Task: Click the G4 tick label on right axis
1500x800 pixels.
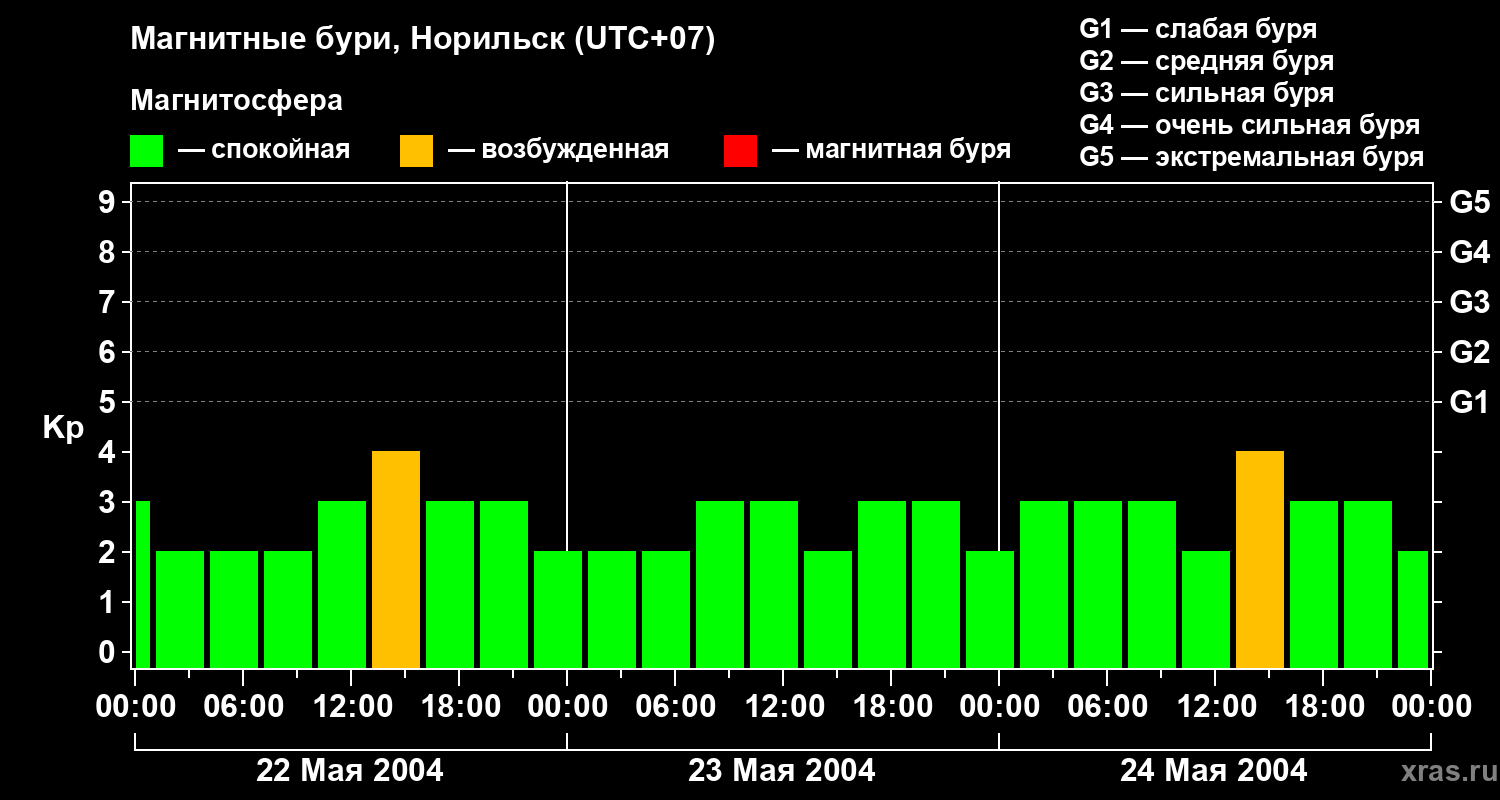Action: [1470, 253]
